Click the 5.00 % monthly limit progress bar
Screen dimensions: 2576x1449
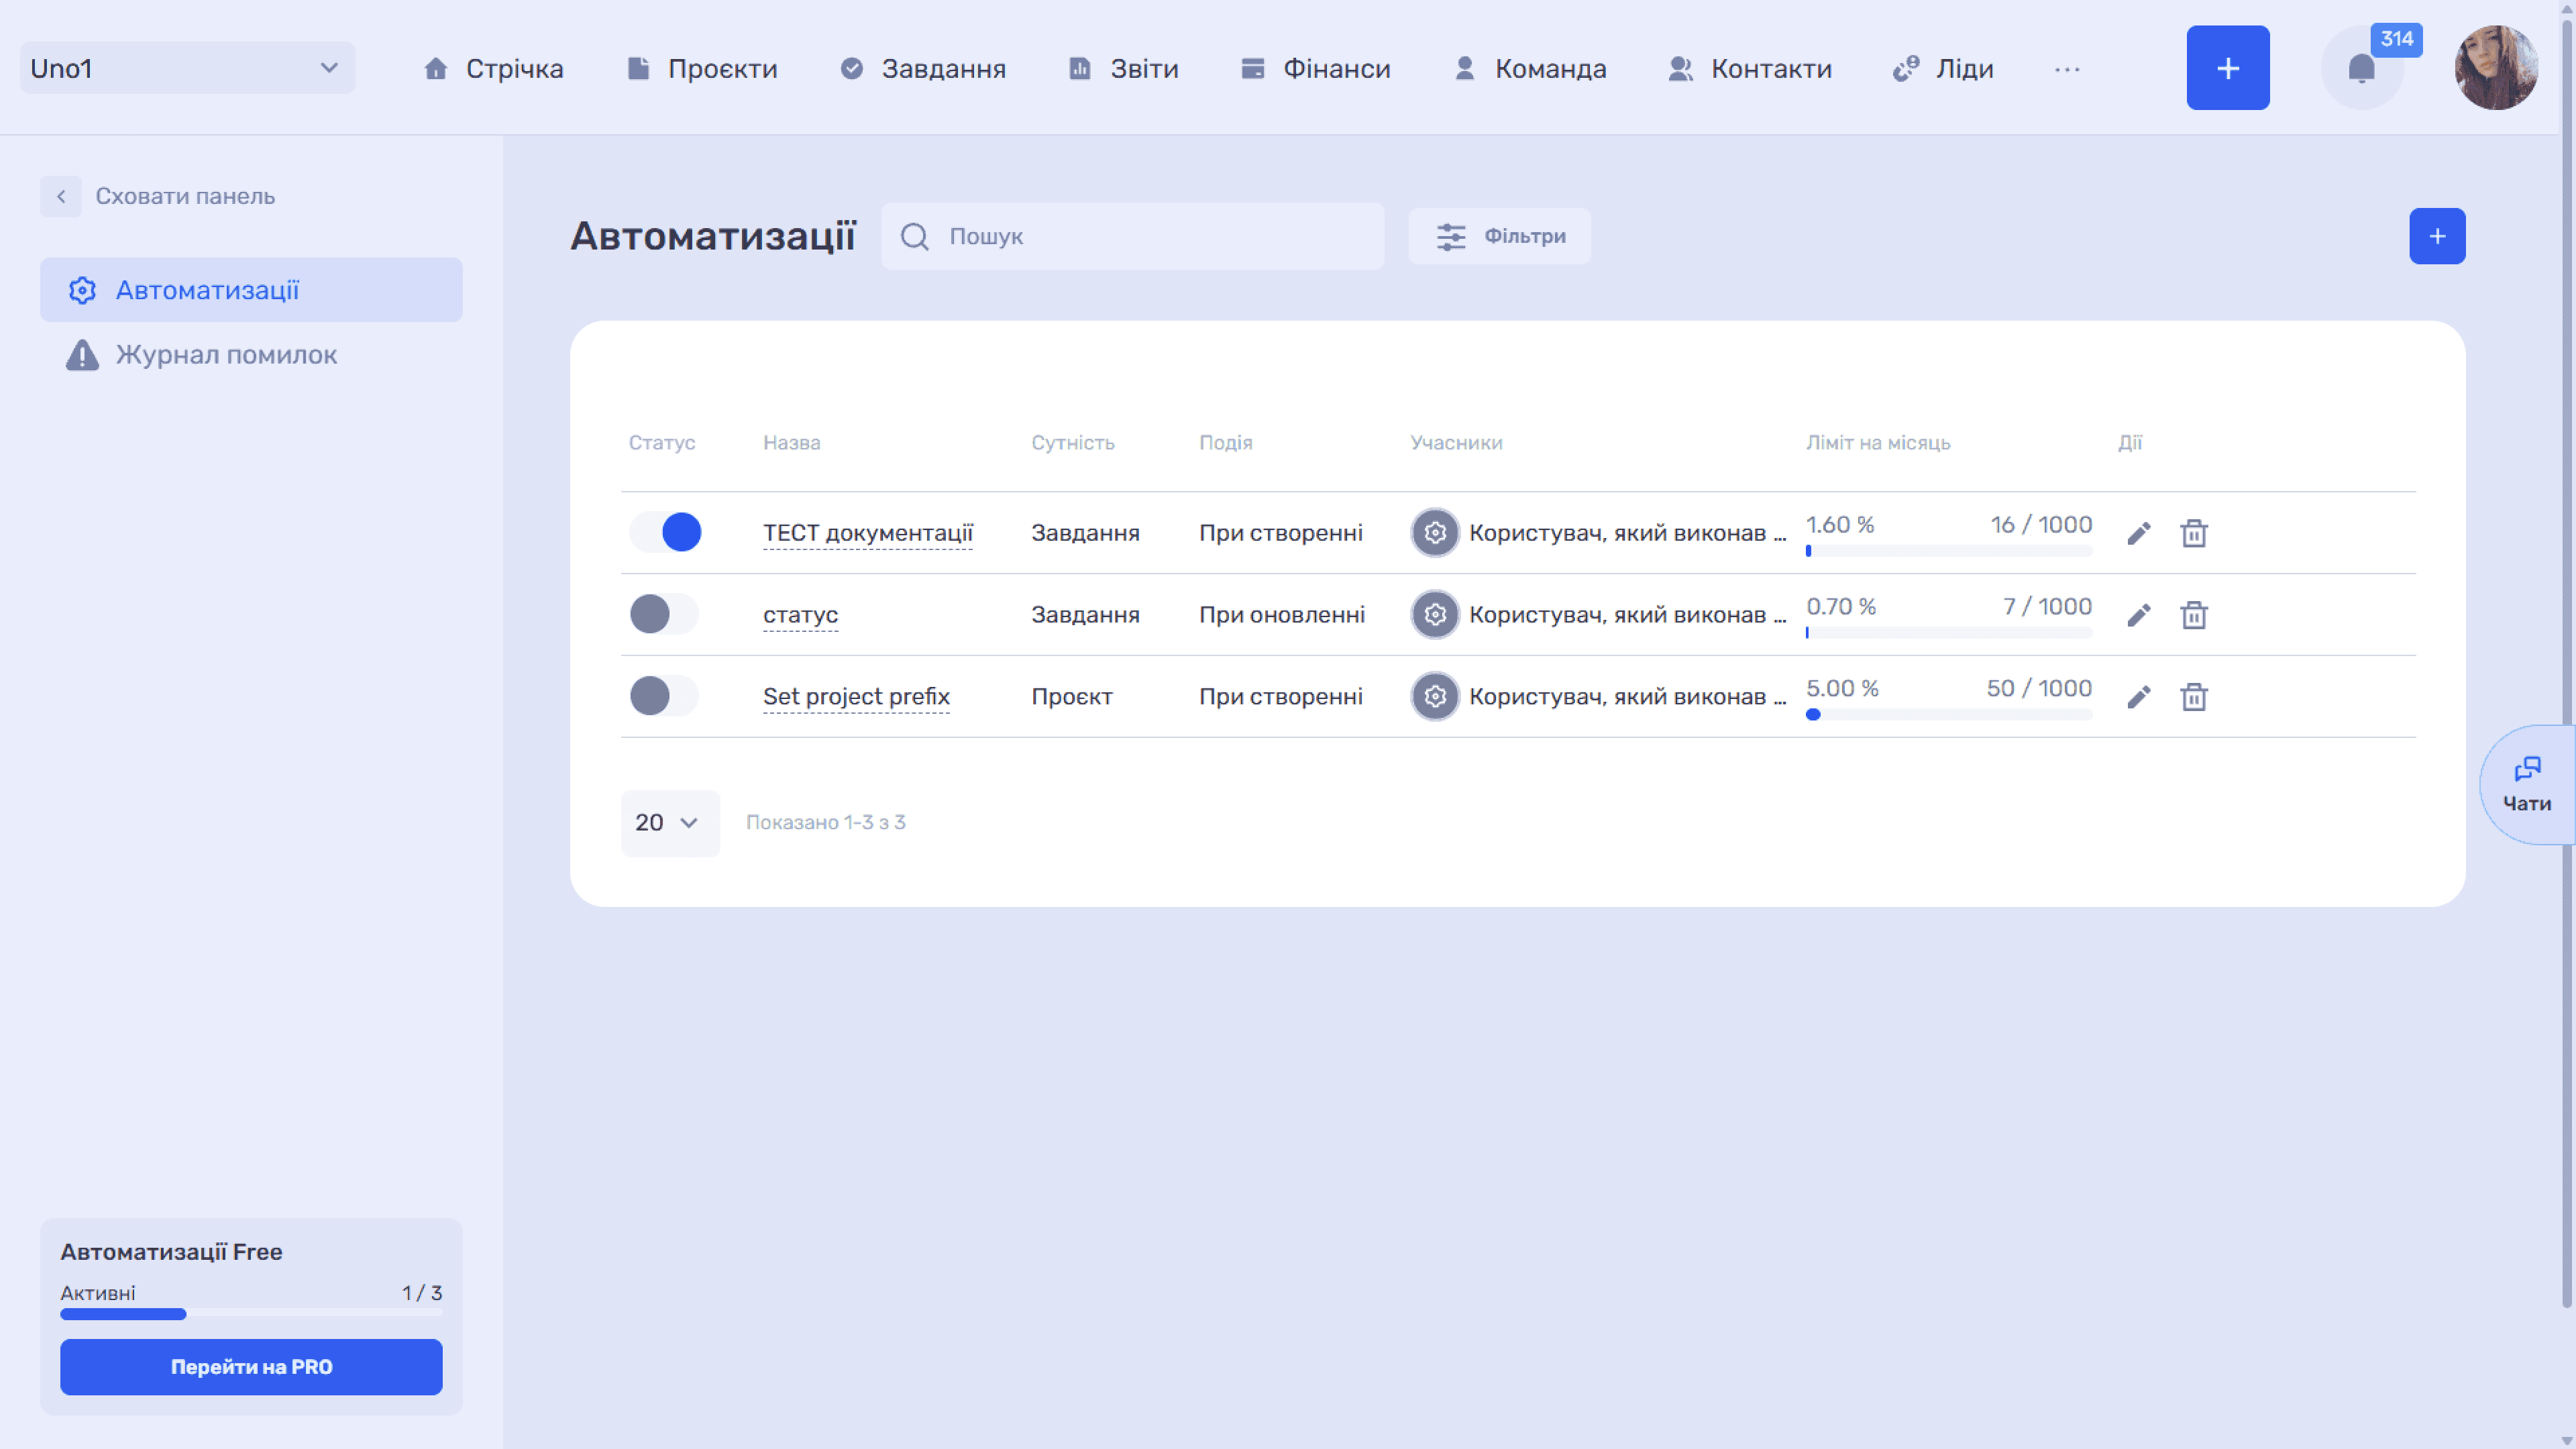tap(1949, 714)
